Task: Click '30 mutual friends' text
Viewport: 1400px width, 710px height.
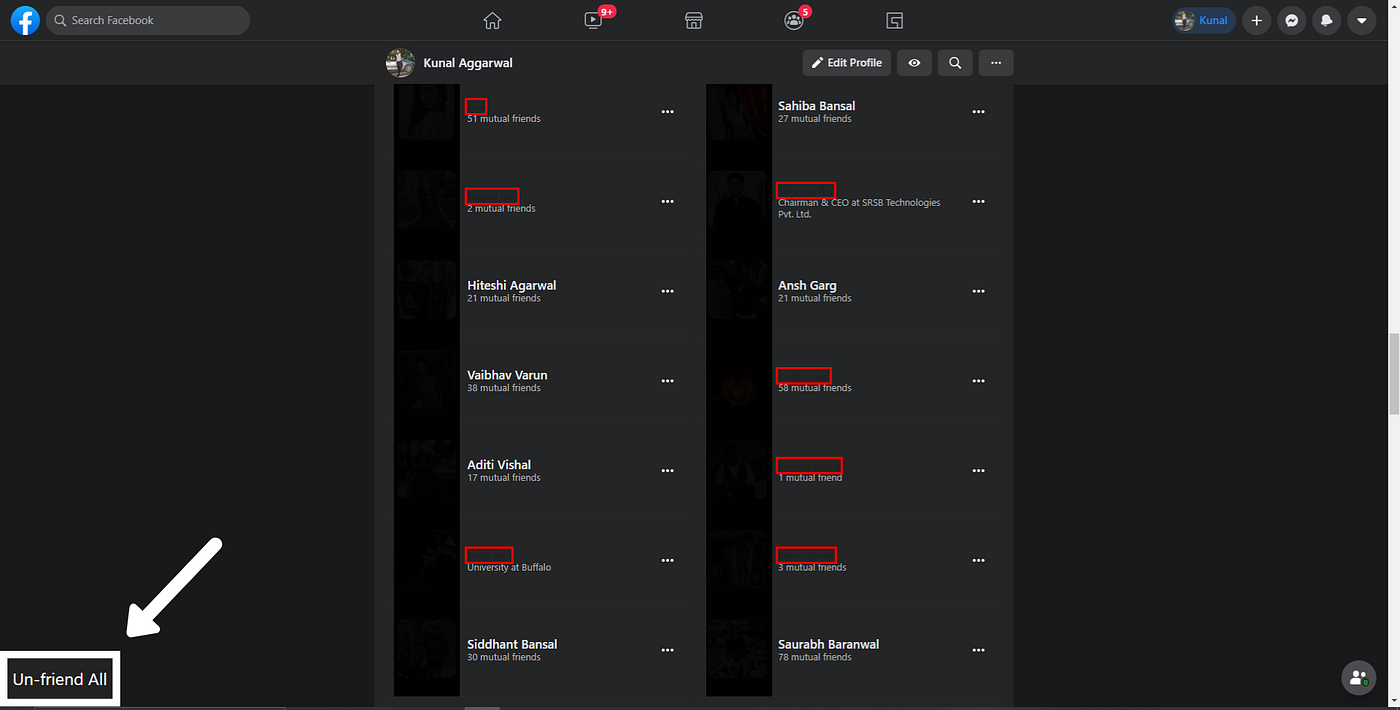Action: 503,657
